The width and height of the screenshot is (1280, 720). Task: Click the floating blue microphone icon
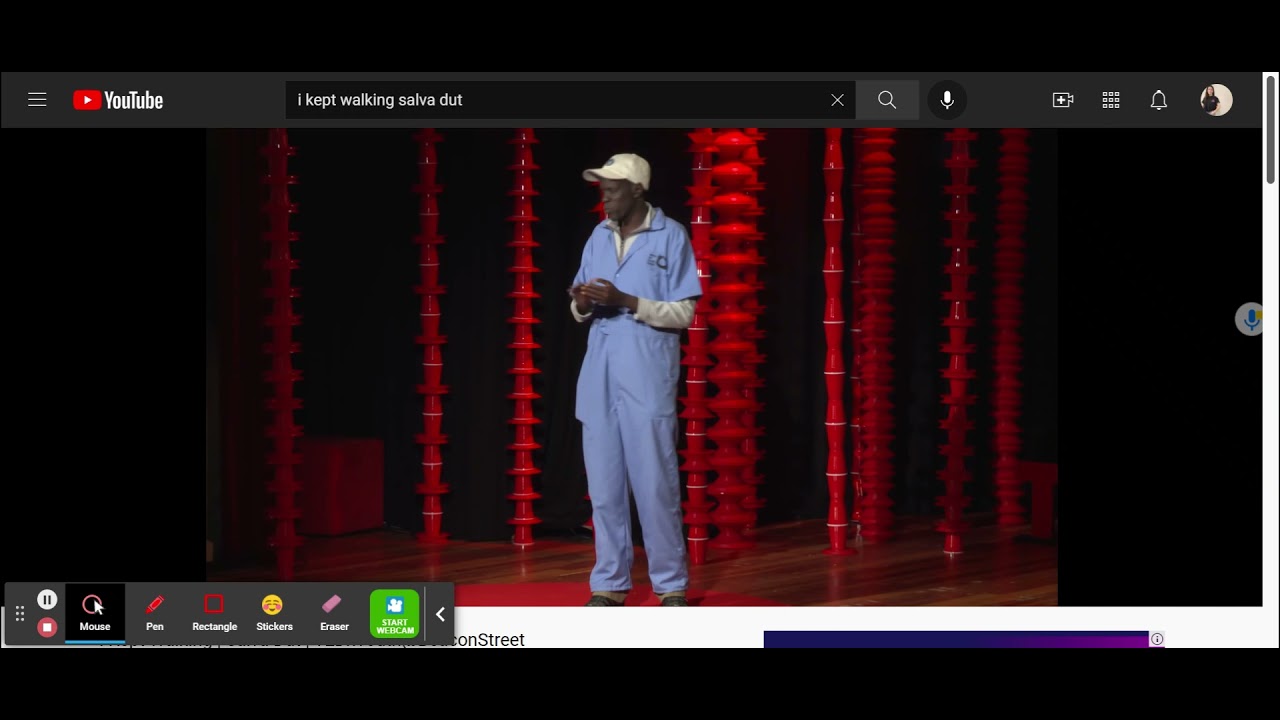pyautogui.click(x=1250, y=319)
